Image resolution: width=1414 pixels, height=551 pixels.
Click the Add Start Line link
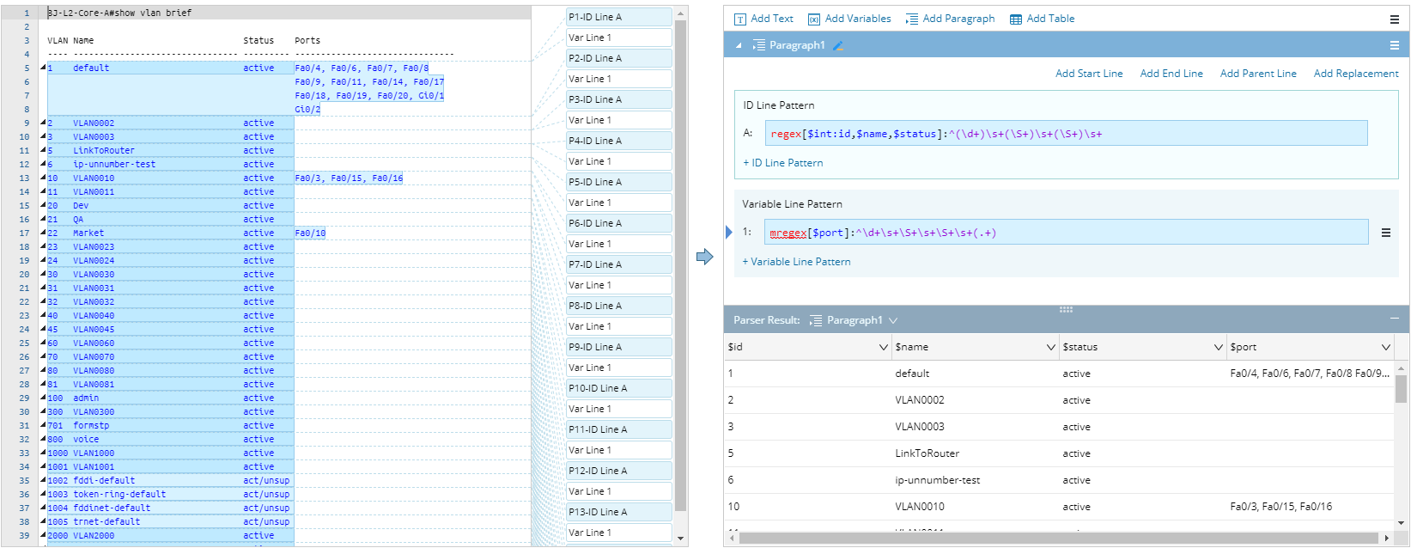(x=1089, y=74)
